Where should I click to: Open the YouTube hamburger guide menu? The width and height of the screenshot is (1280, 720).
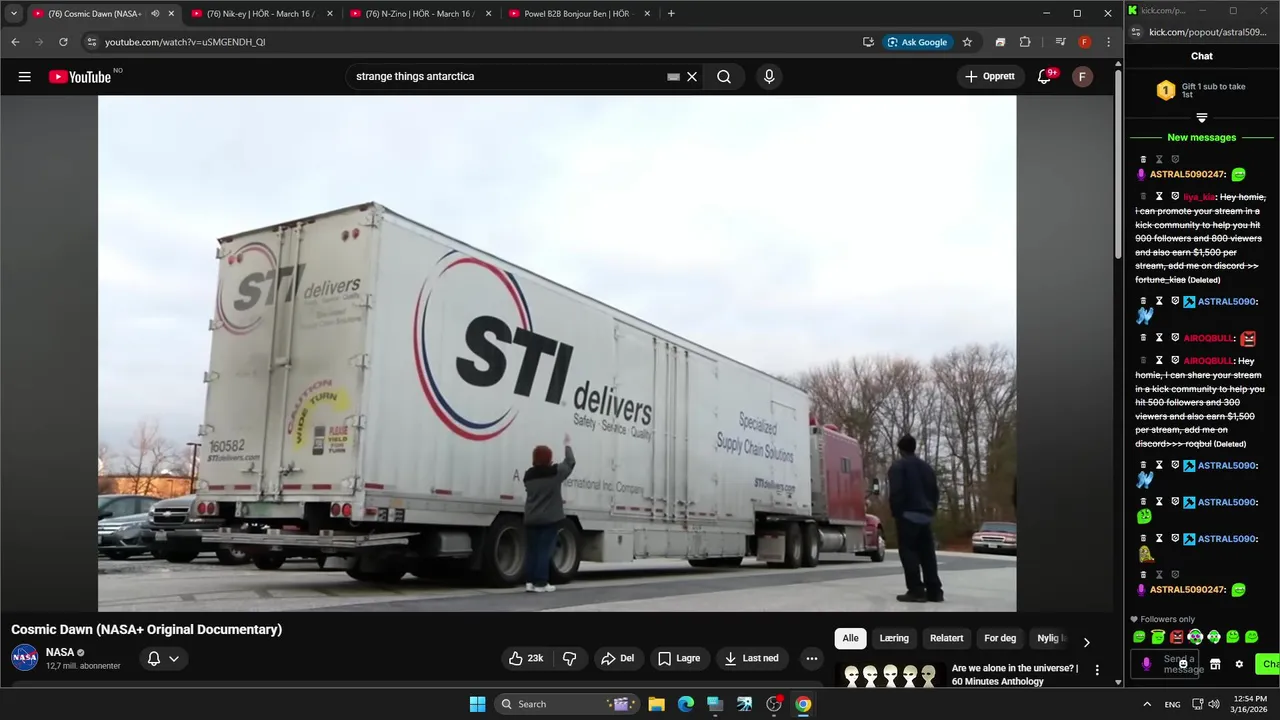tap(24, 77)
